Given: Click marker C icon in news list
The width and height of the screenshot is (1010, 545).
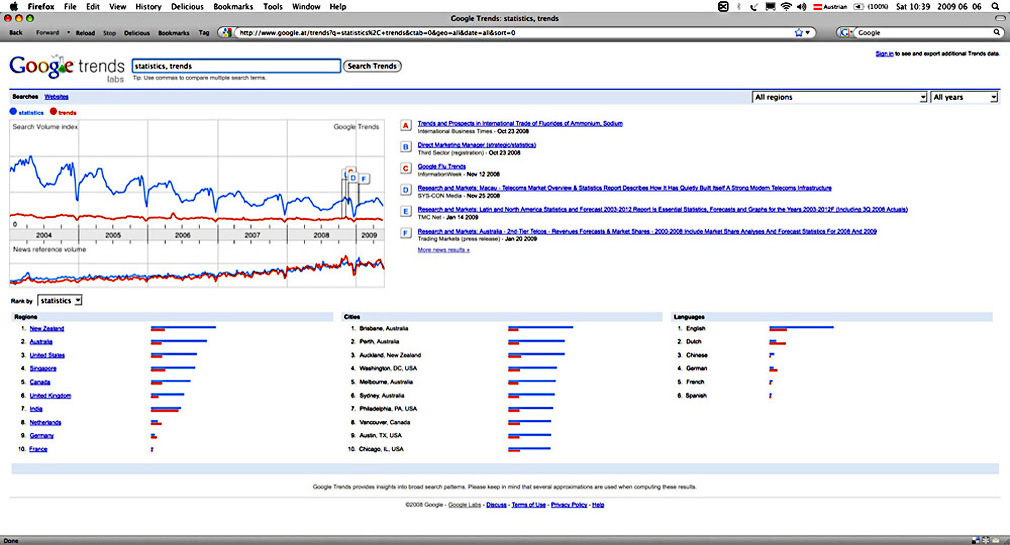Looking at the screenshot, I should coord(406,168).
